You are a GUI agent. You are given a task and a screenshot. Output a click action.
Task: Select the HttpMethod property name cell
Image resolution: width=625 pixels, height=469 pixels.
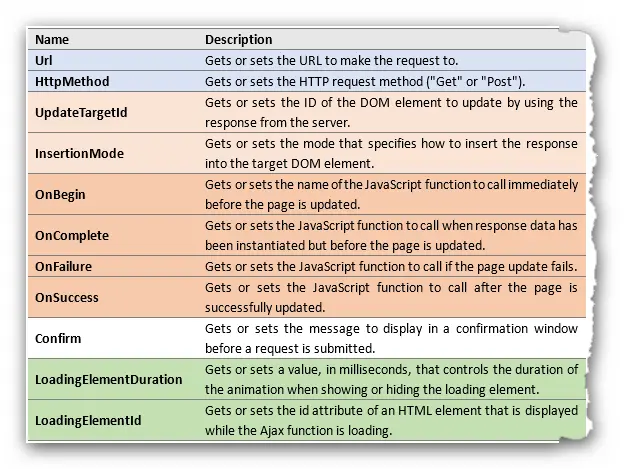[71, 81]
